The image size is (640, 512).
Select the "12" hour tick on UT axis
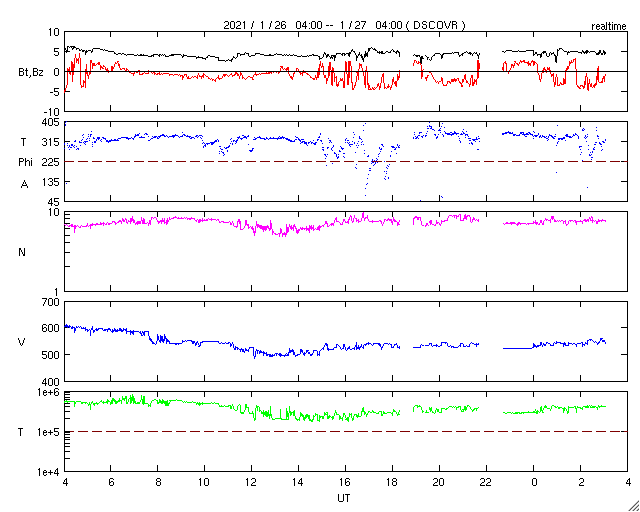251,482
